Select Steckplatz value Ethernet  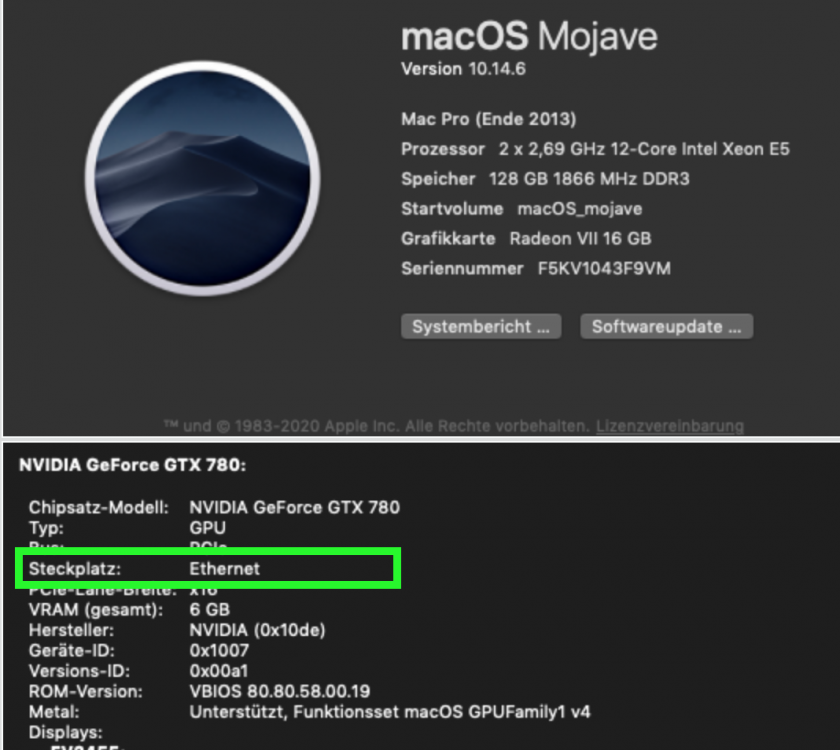(x=224, y=568)
